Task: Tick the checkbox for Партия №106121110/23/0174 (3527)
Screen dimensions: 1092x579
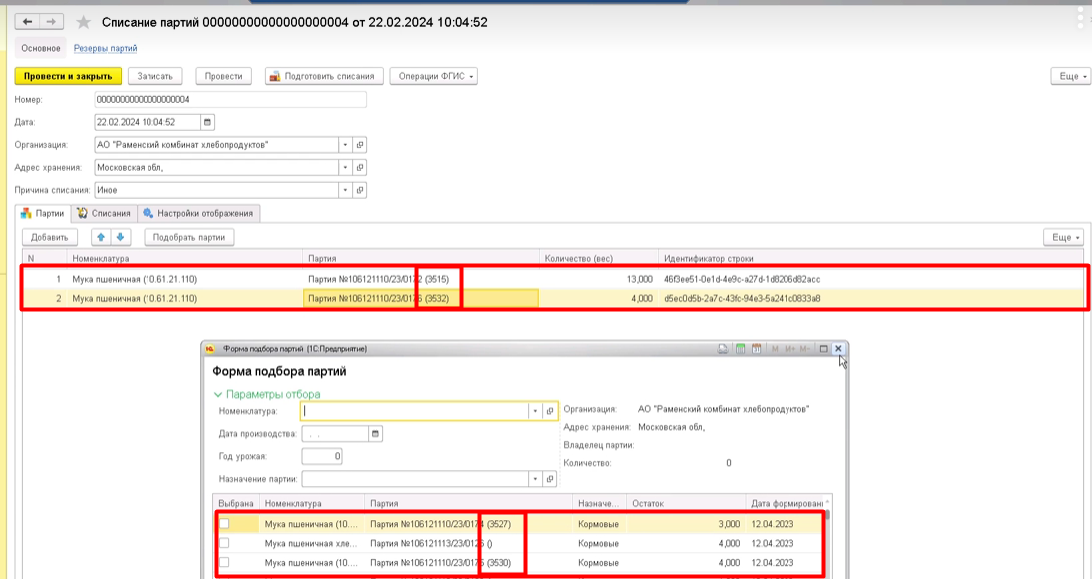Action: tap(224, 524)
